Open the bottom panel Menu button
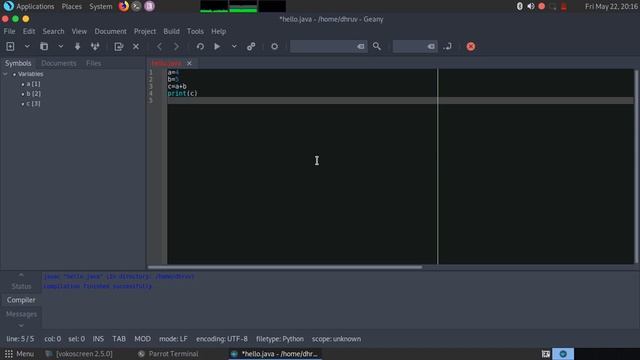Image resolution: width=640 pixels, height=360 pixels. tap(19, 354)
